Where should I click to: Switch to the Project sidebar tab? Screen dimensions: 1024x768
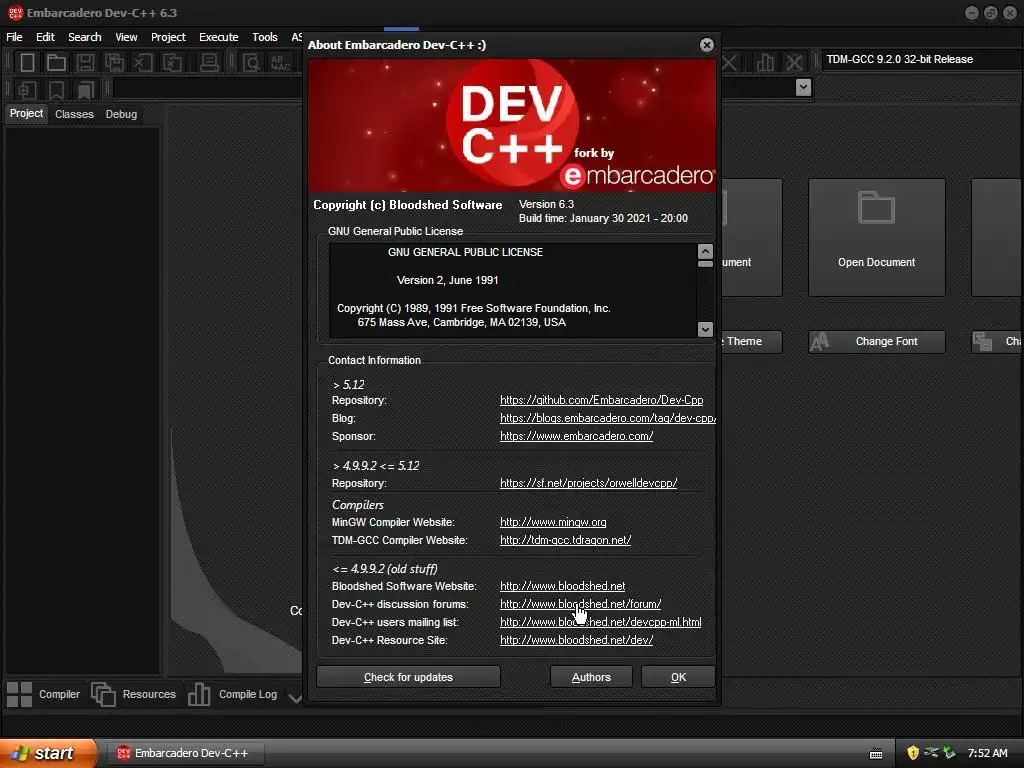26,114
